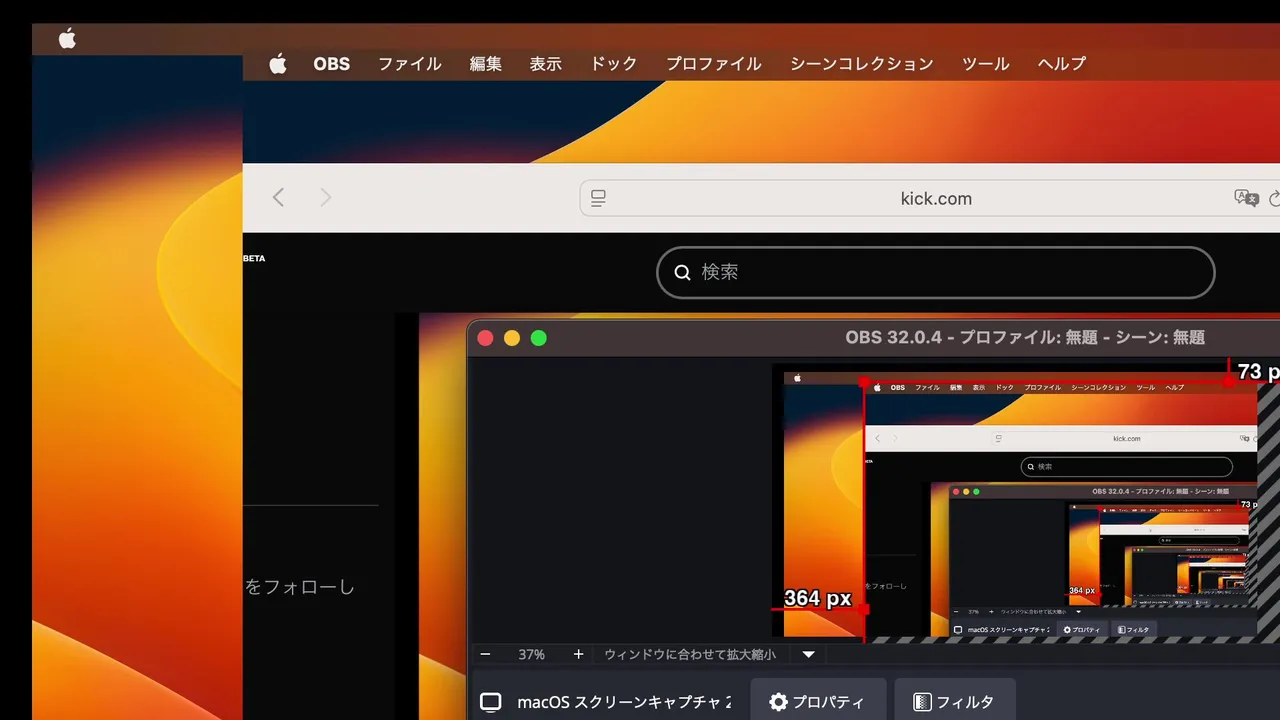1280x720 pixels.
Task: Open the ツール menu
Action: pos(986,64)
